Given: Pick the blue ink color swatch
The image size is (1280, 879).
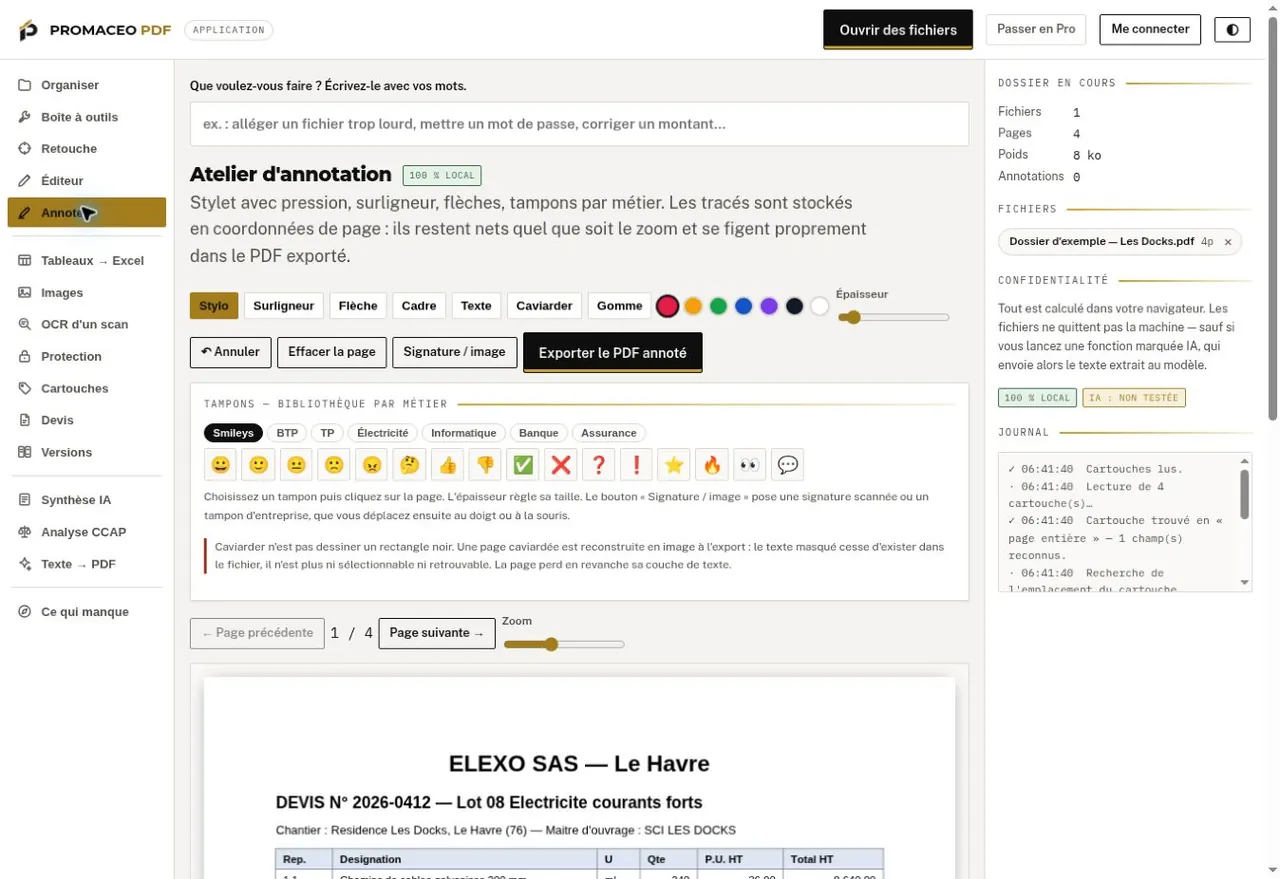Looking at the screenshot, I should pyautogui.click(x=743, y=306).
